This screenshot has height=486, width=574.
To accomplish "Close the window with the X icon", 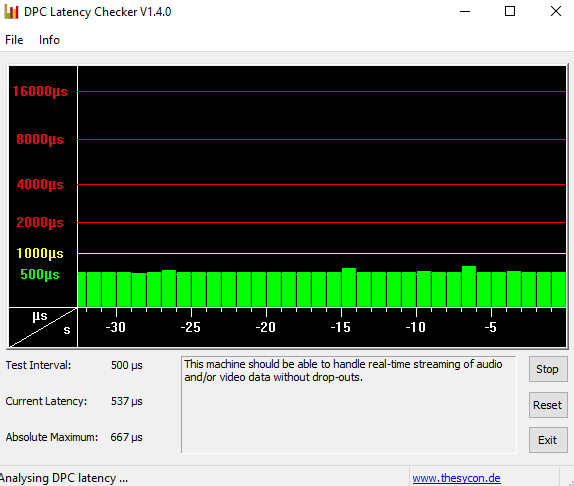I will 556,11.
